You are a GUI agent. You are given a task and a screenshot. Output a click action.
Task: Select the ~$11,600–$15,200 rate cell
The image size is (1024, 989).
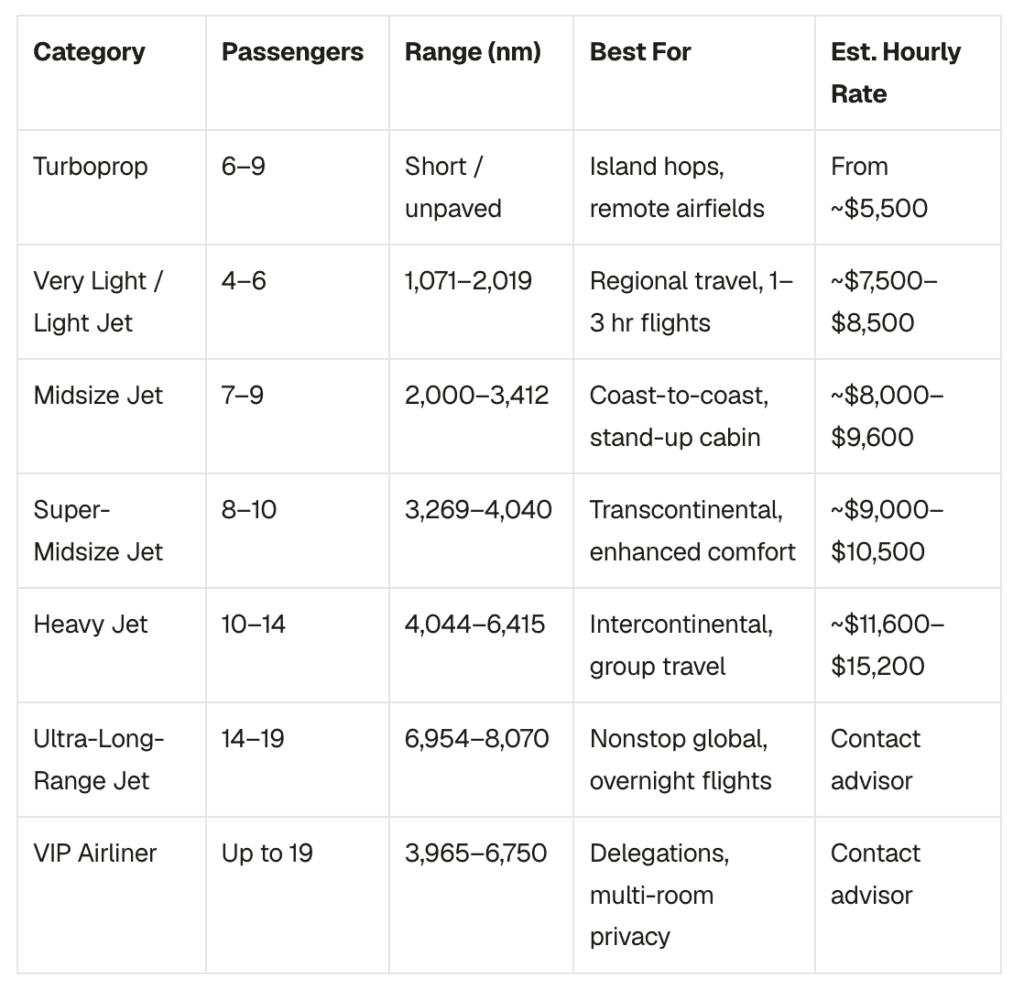(x=888, y=645)
